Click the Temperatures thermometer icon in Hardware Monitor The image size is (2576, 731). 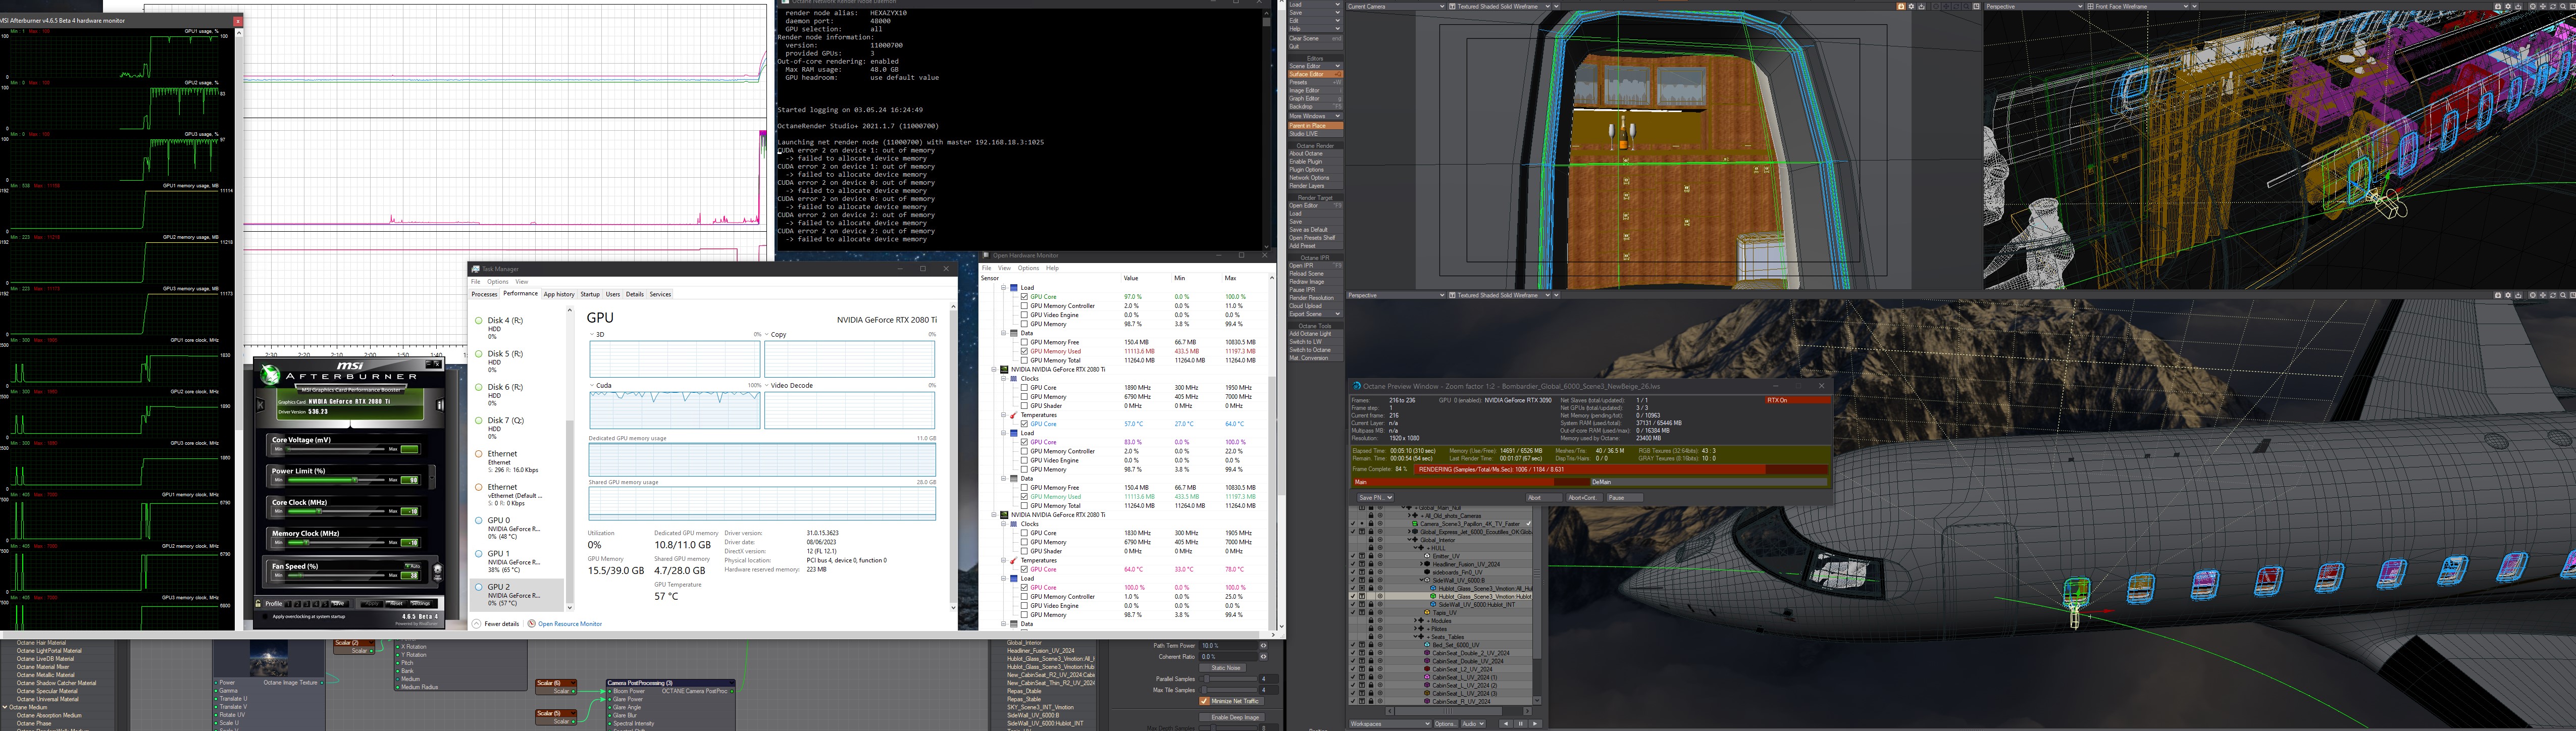click(1013, 415)
